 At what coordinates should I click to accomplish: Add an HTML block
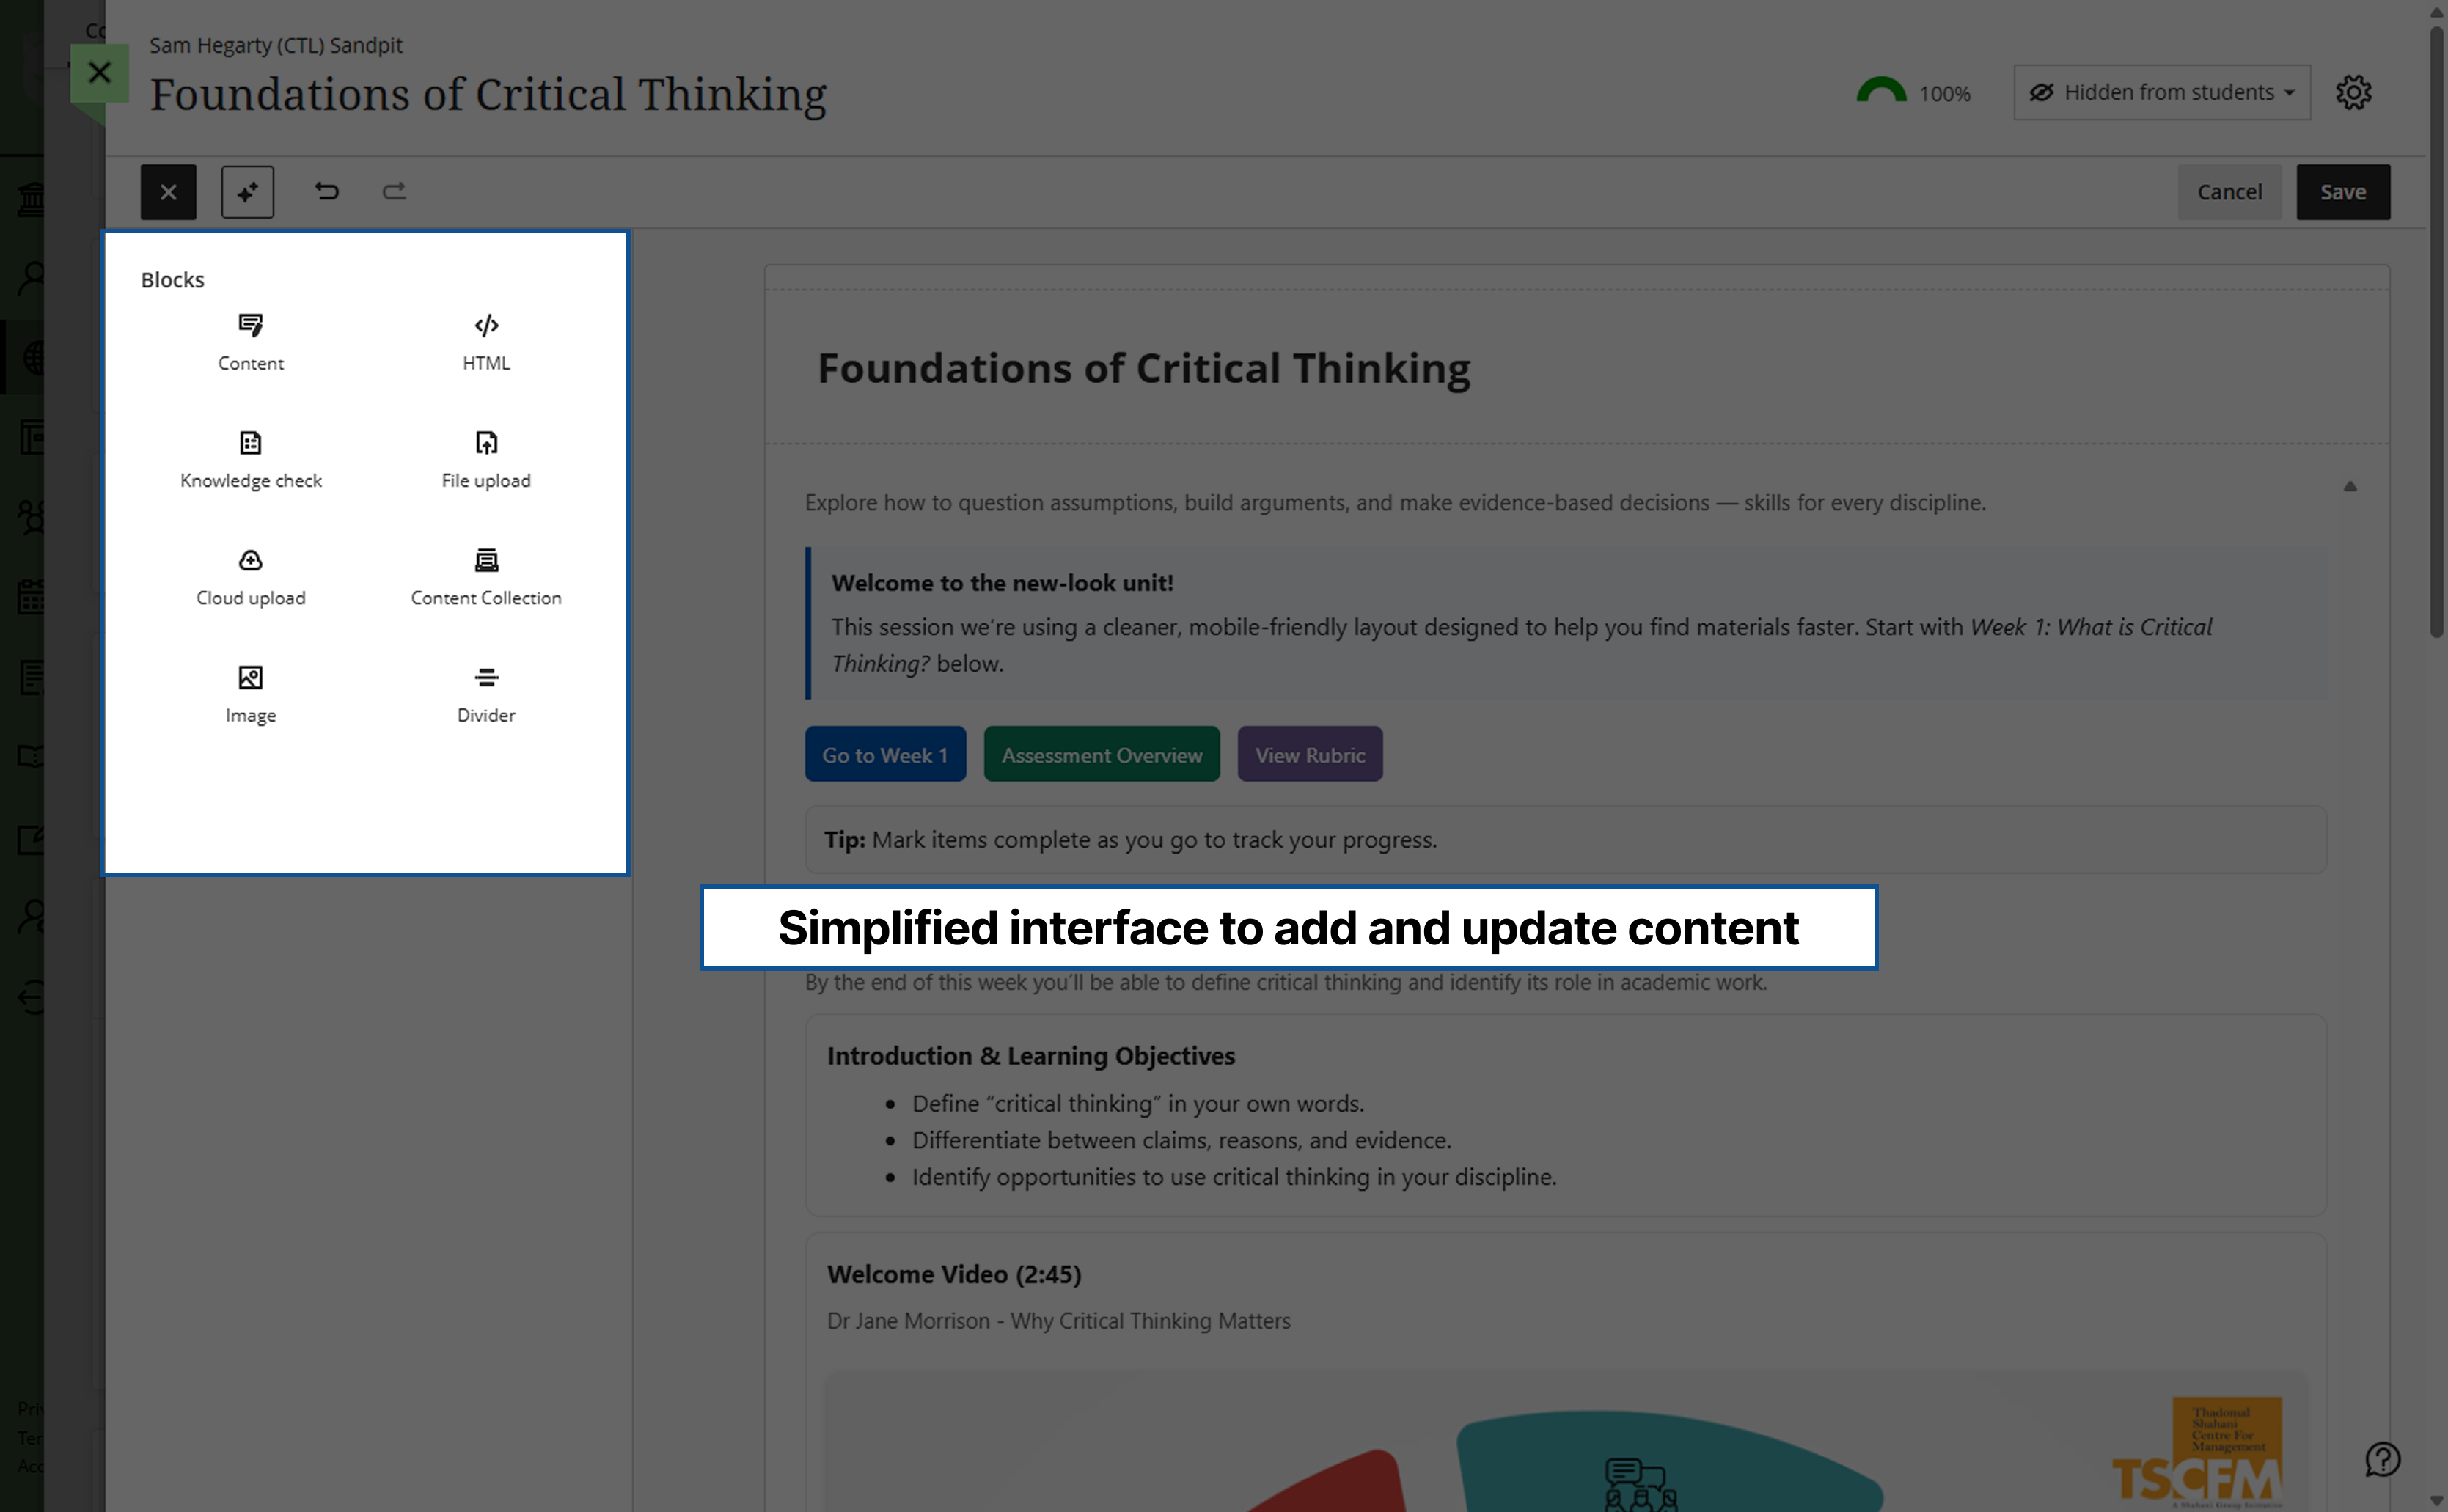coord(487,340)
